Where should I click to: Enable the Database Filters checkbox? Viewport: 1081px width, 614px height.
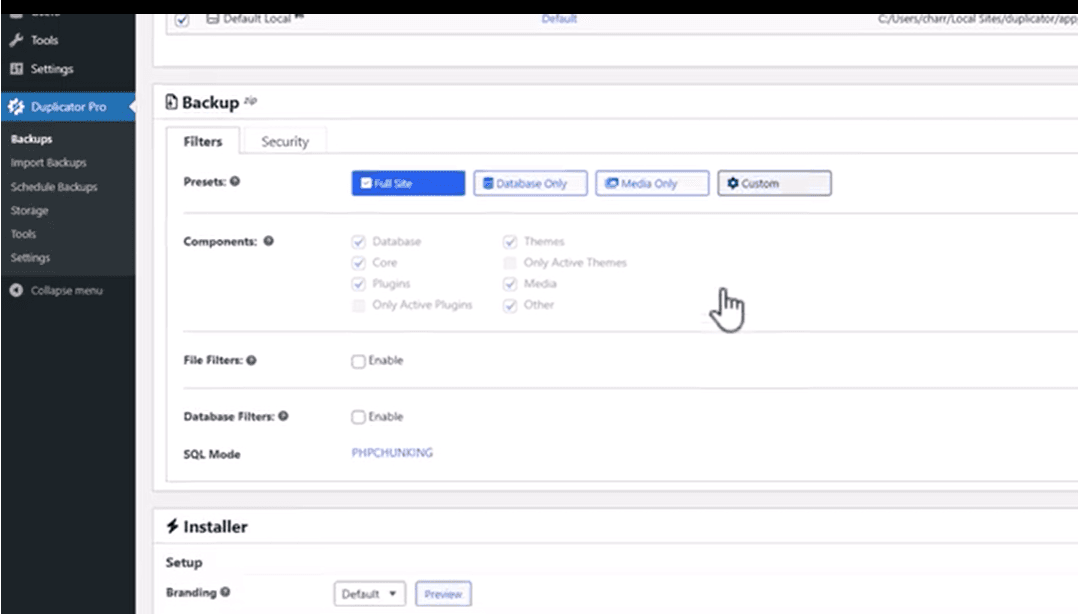[x=358, y=417]
